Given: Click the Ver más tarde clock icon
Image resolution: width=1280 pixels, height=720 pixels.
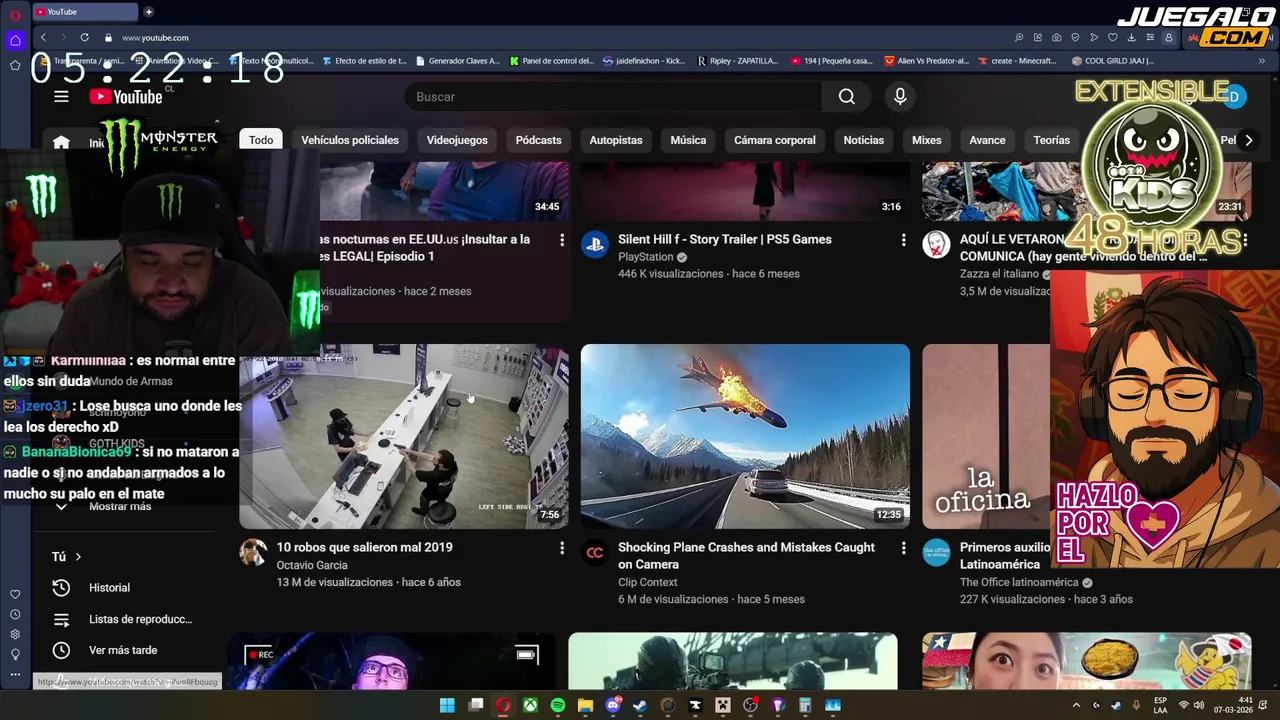Looking at the screenshot, I should [x=61, y=650].
